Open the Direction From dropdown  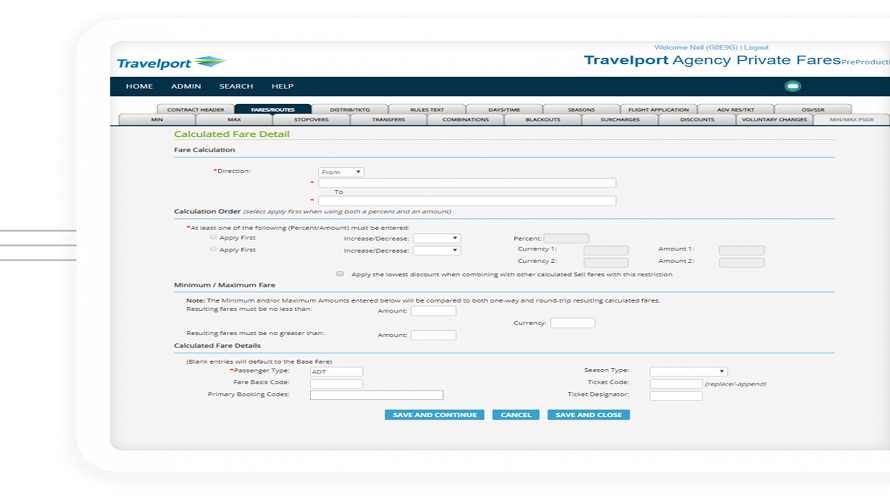[341, 172]
